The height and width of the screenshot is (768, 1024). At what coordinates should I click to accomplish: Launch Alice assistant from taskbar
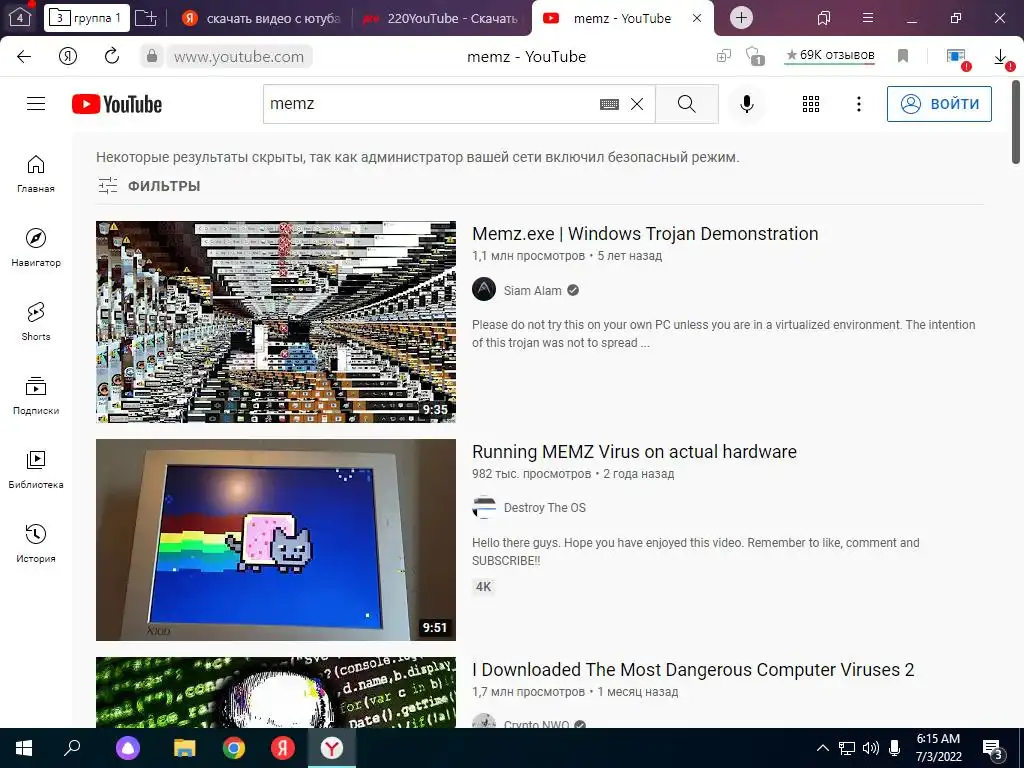pyautogui.click(x=128, y=748)
